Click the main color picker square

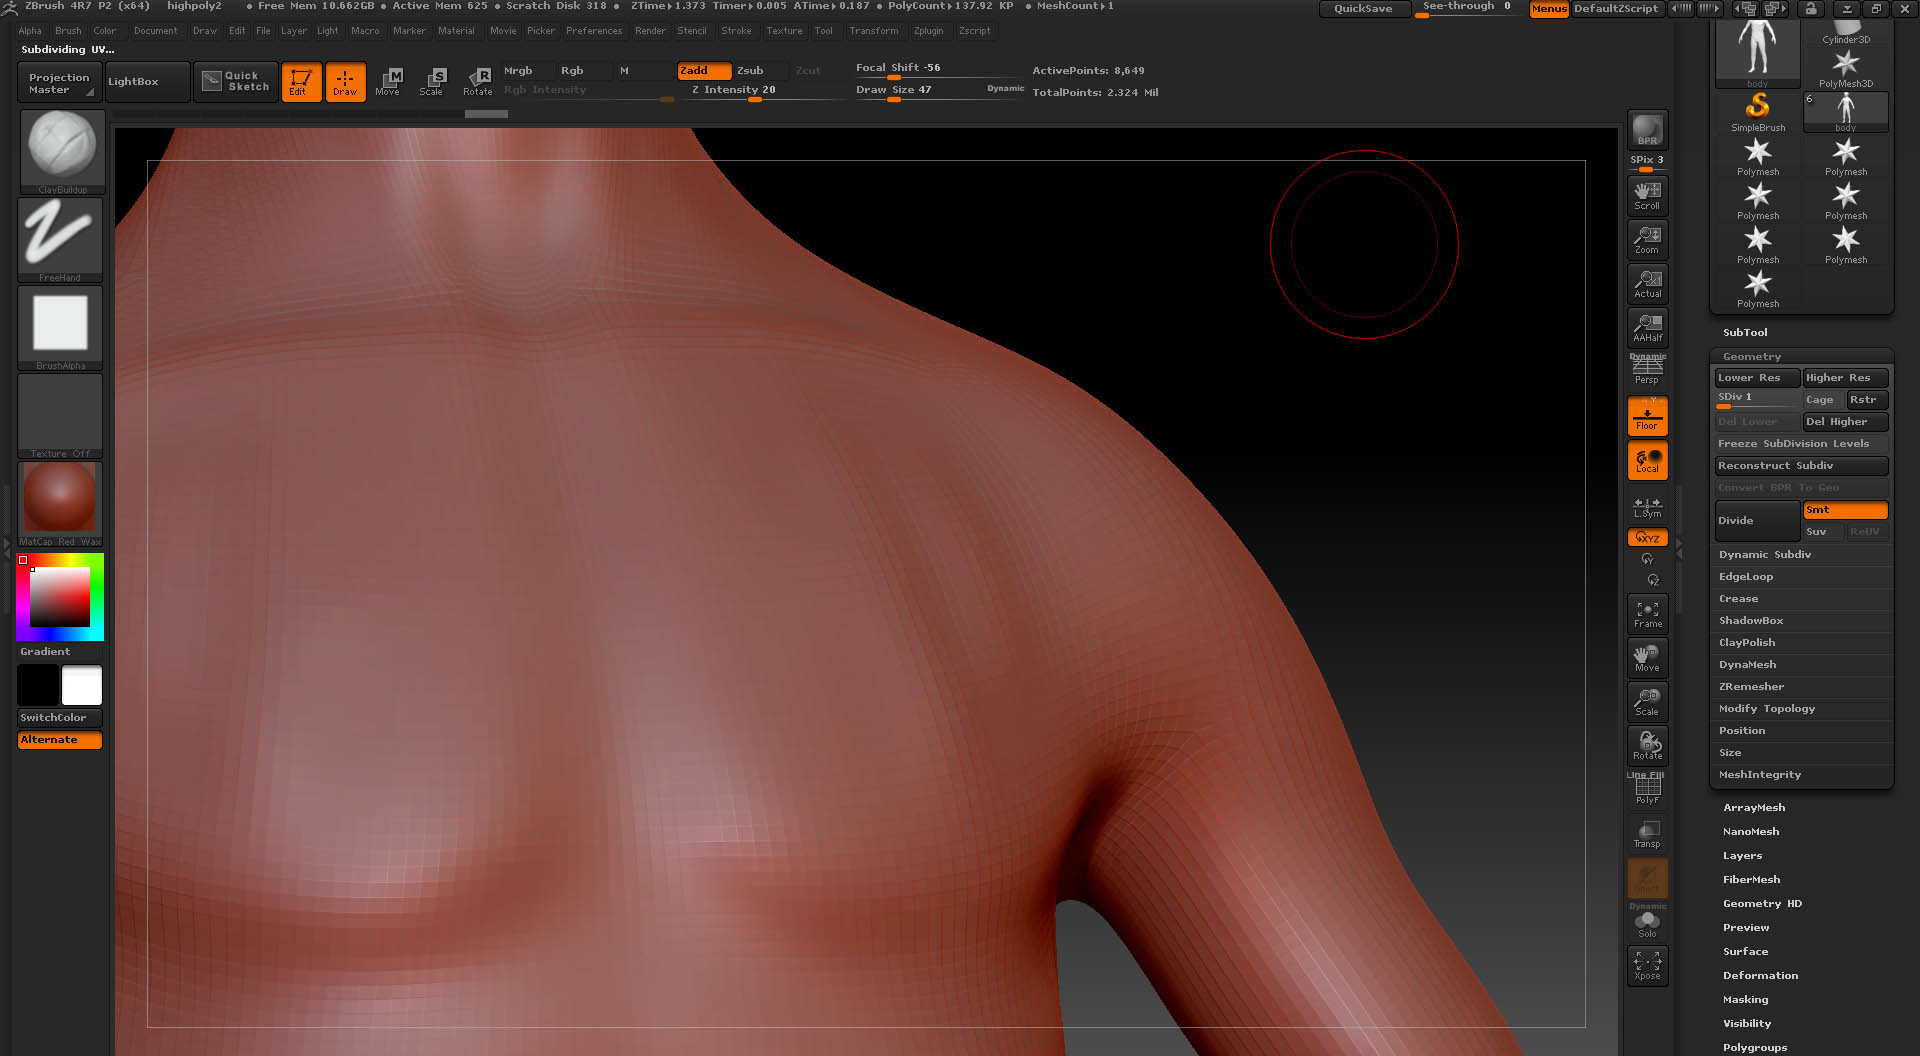pos(60,597)
